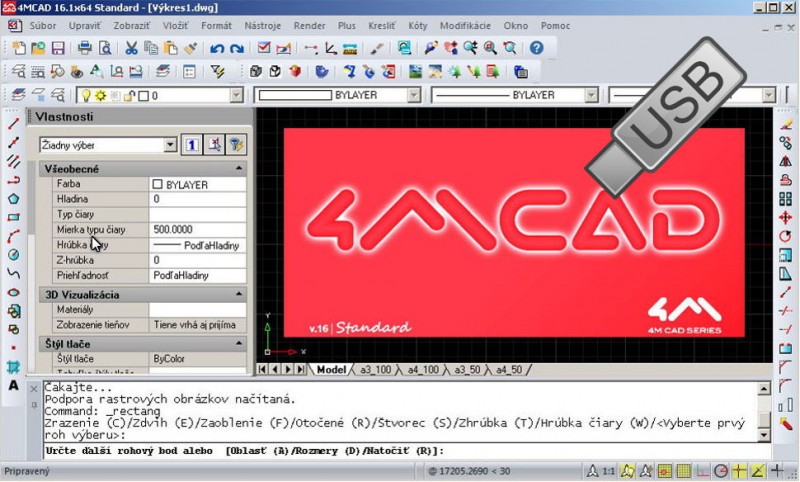The height and width of the screenshot is (482, 800).
Task: Click the Hrúbka čiary PodľaHladiny value
Action: [x=197, y=245]
